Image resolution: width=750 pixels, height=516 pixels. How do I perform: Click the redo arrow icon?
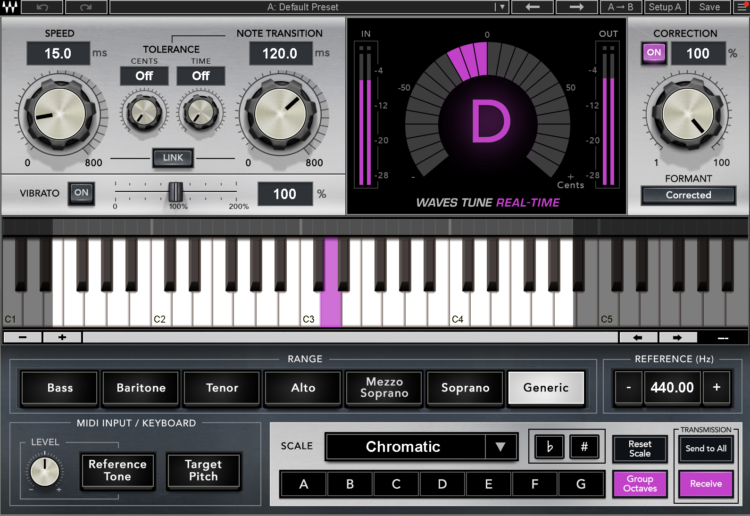[86, 7]
